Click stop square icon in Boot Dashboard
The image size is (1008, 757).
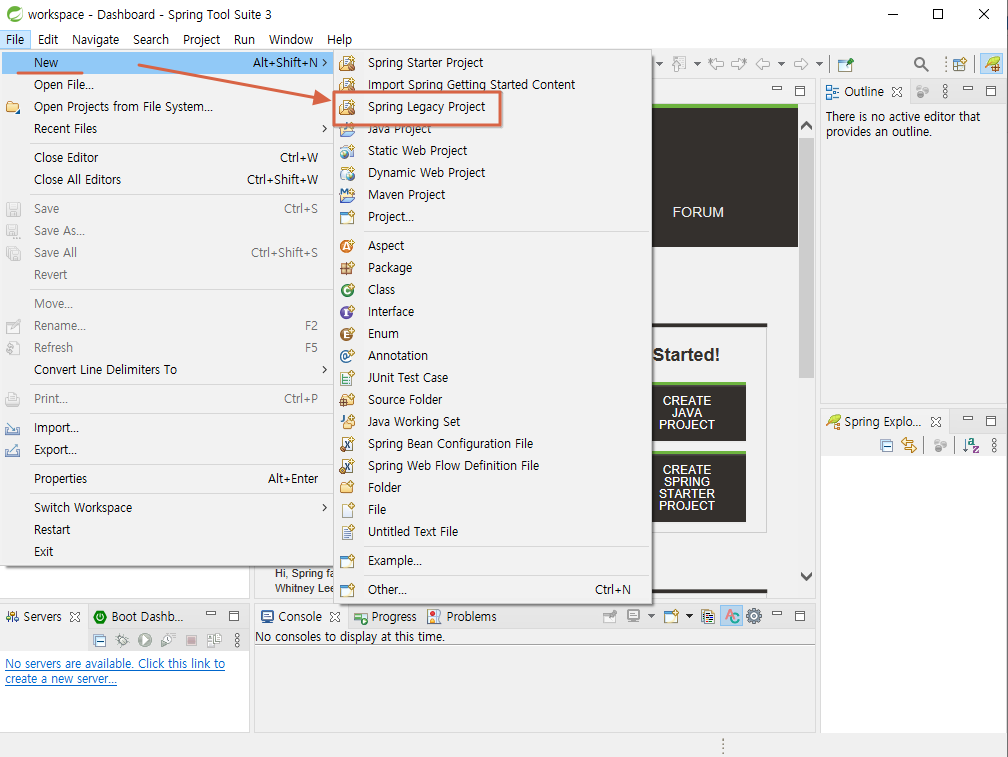point(191,640)
